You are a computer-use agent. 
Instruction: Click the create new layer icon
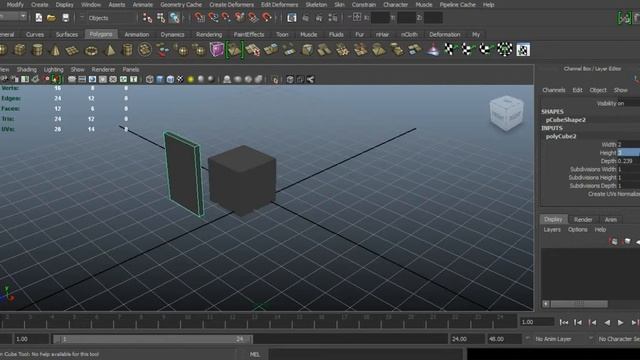pyautogui.click(x=613, y=242)
